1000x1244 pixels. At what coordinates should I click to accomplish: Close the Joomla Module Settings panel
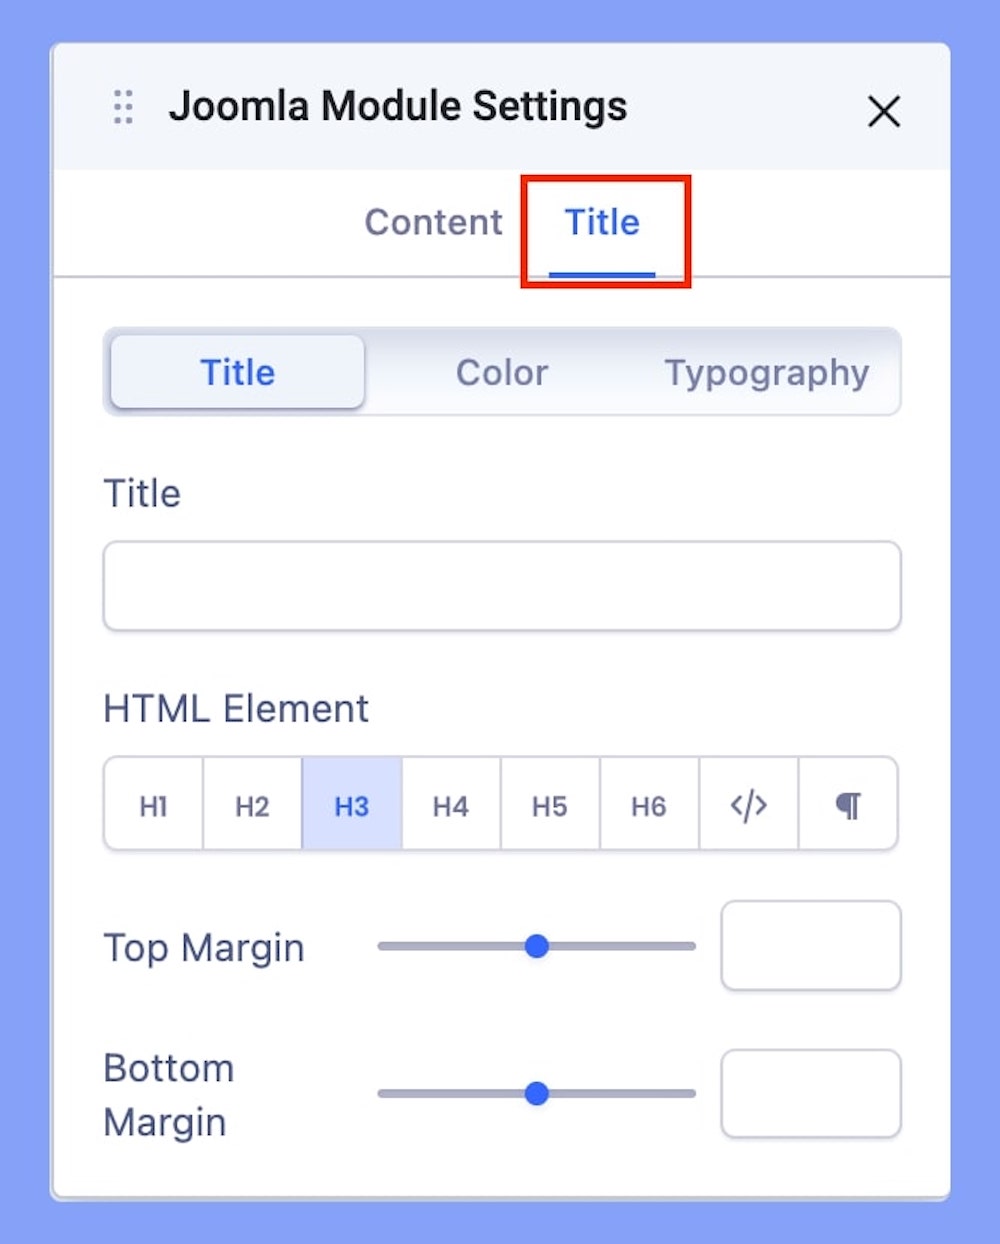(884, 111)
